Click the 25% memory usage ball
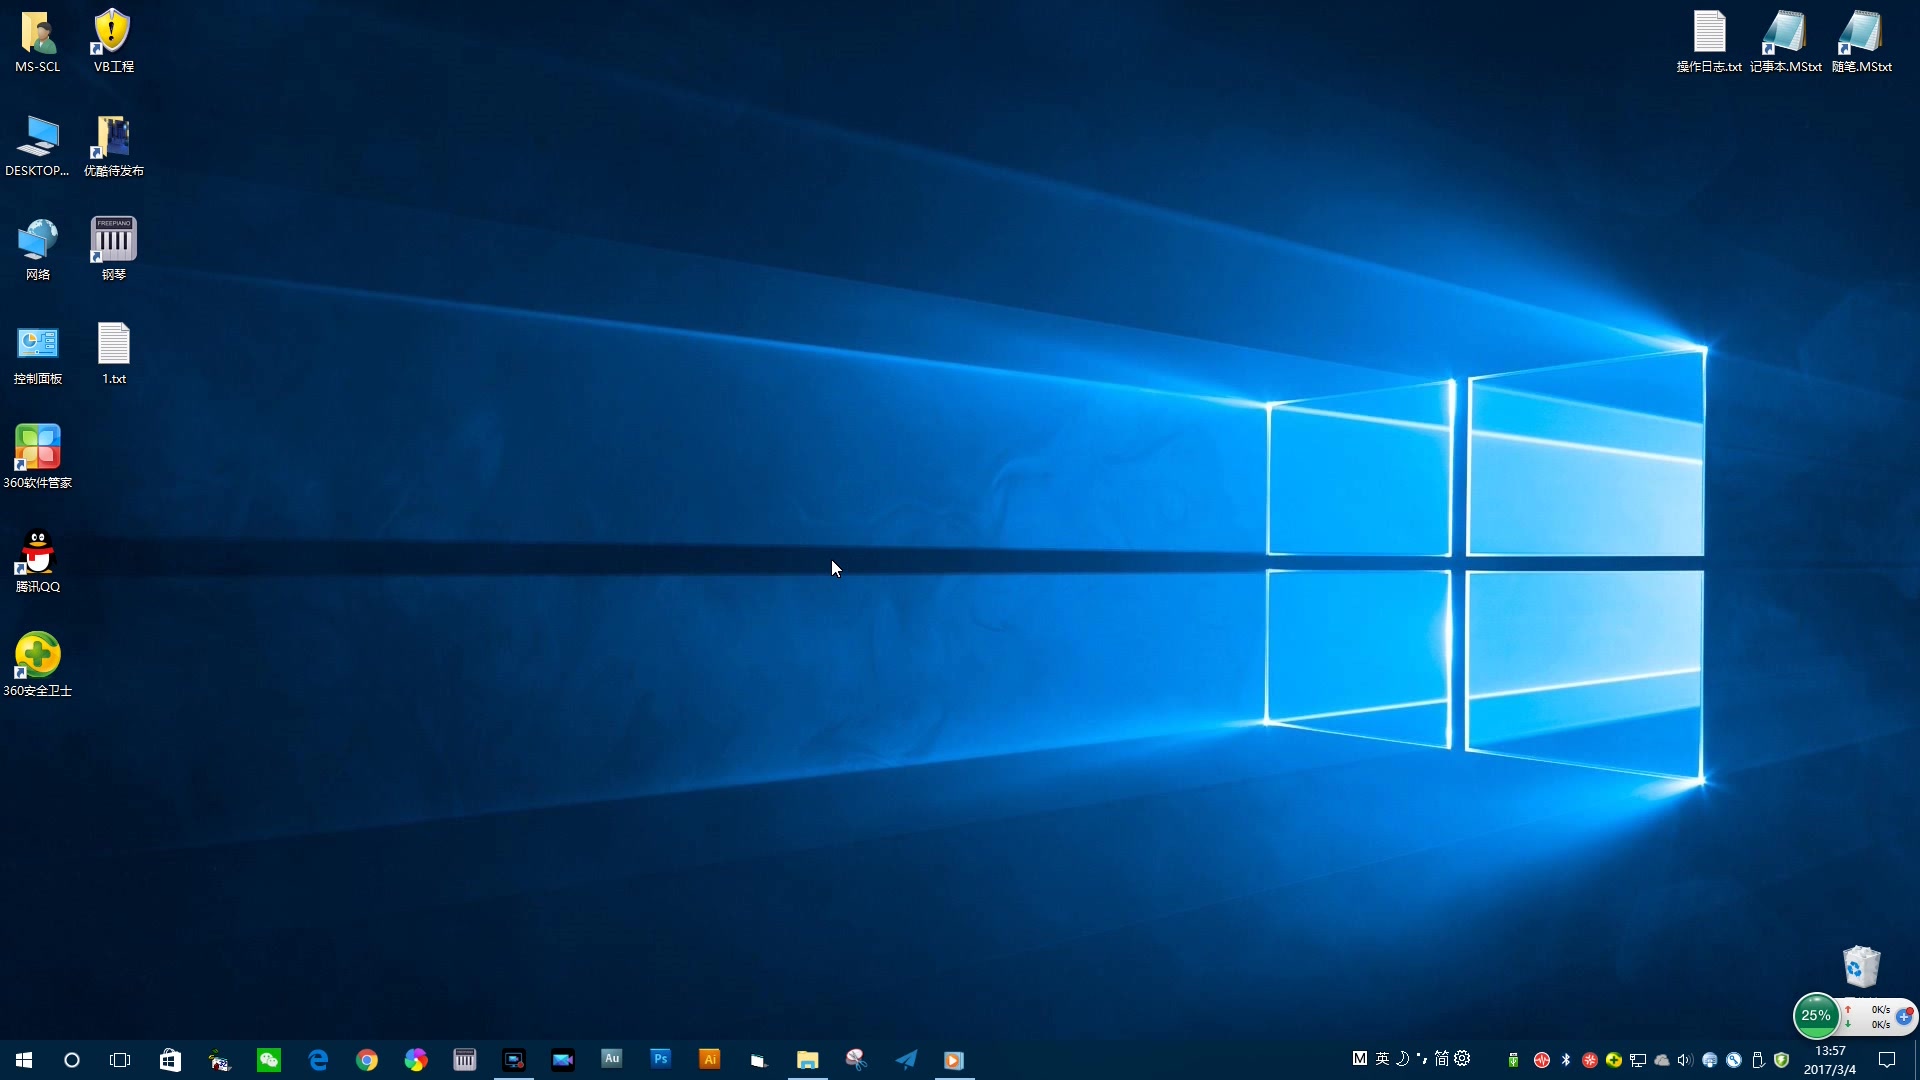Screen dimensions: 1920x1080 pos(1816,1016)
